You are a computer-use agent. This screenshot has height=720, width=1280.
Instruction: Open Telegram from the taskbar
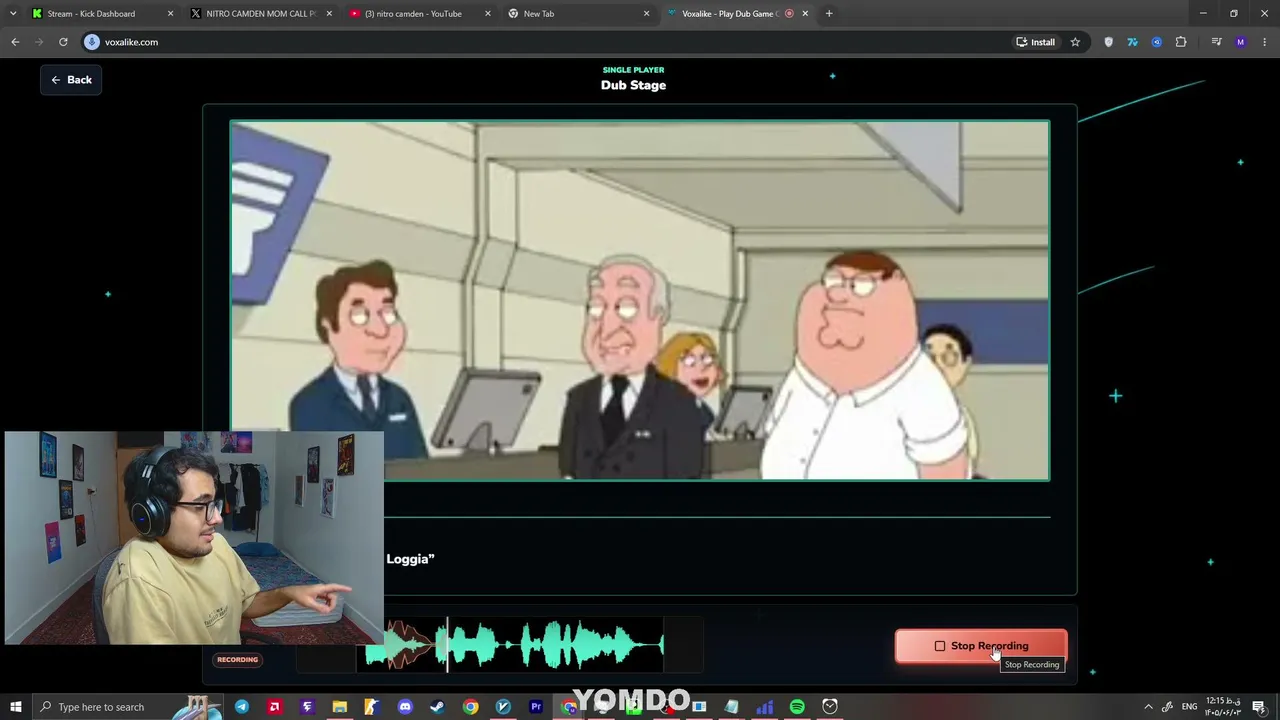pos(242,707)
